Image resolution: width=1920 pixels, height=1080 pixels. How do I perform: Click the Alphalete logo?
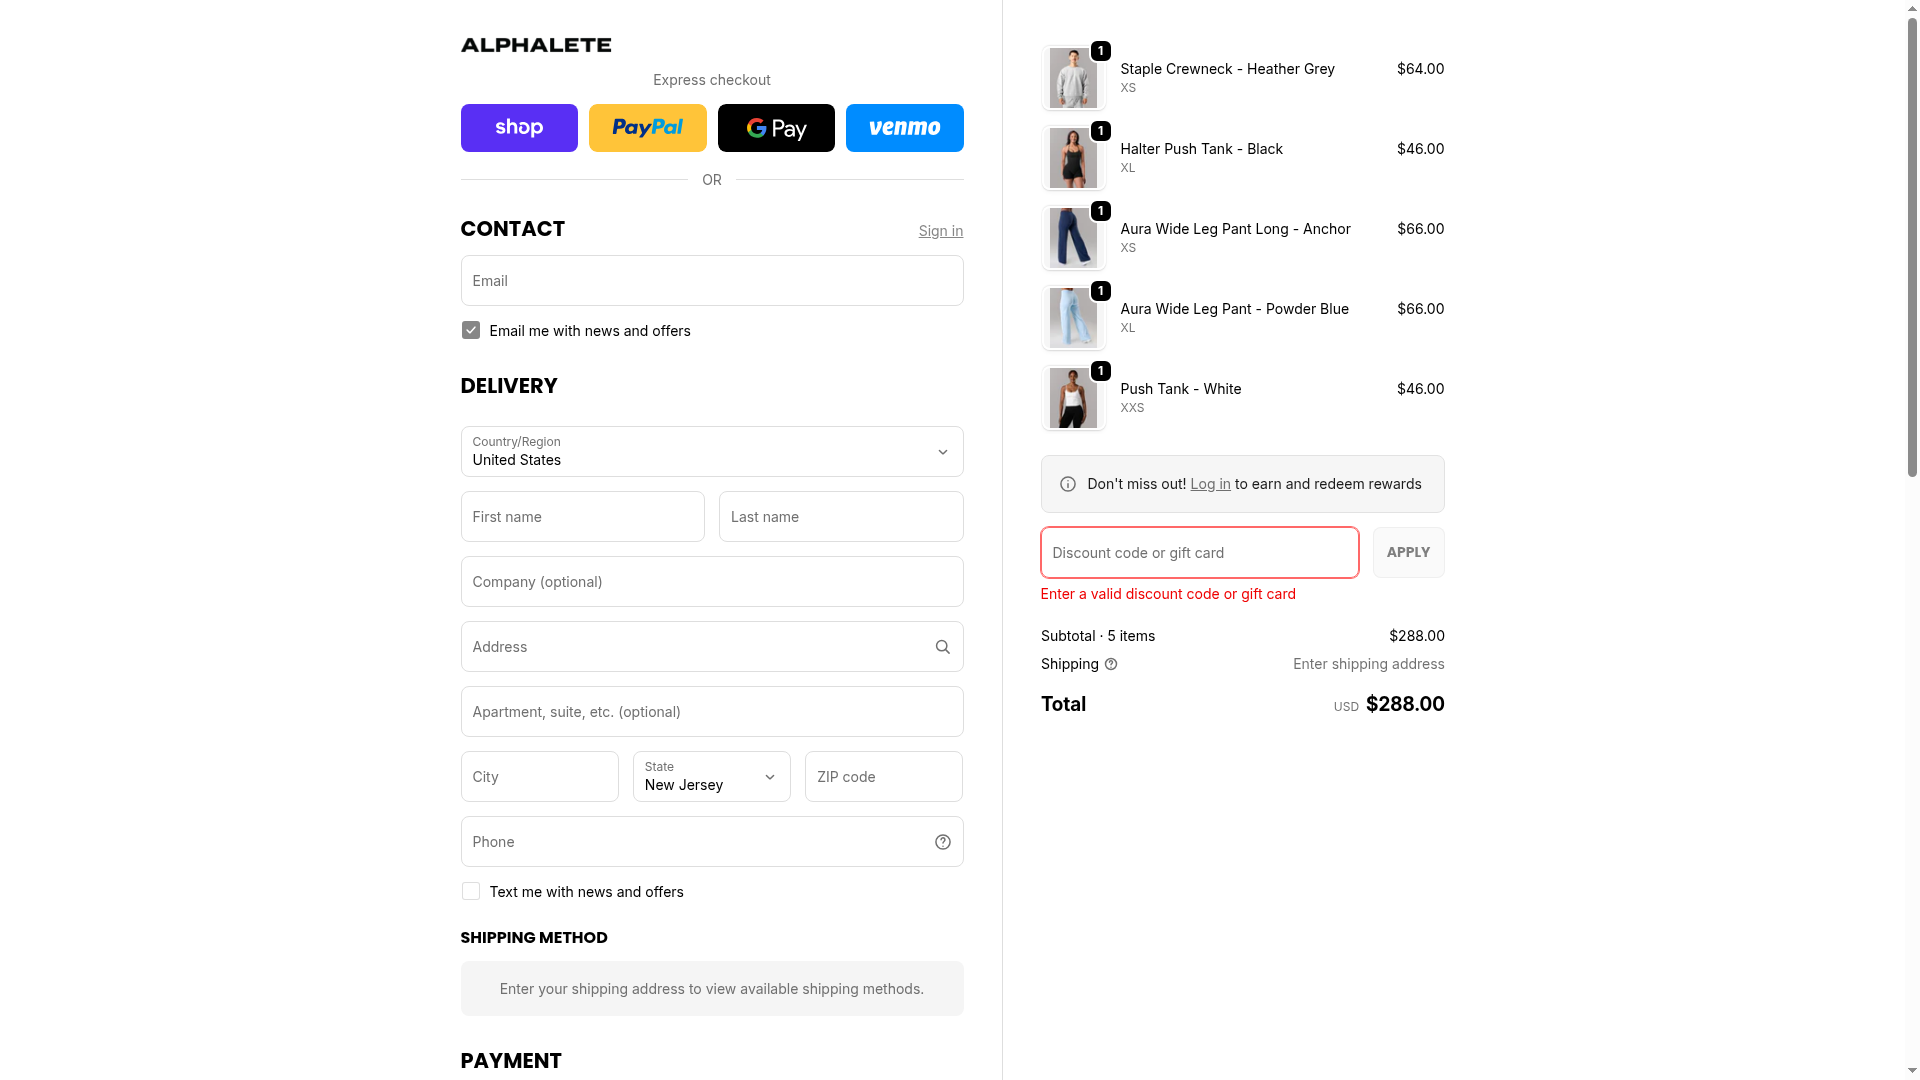pyautogui.click(x=535, y=45)
